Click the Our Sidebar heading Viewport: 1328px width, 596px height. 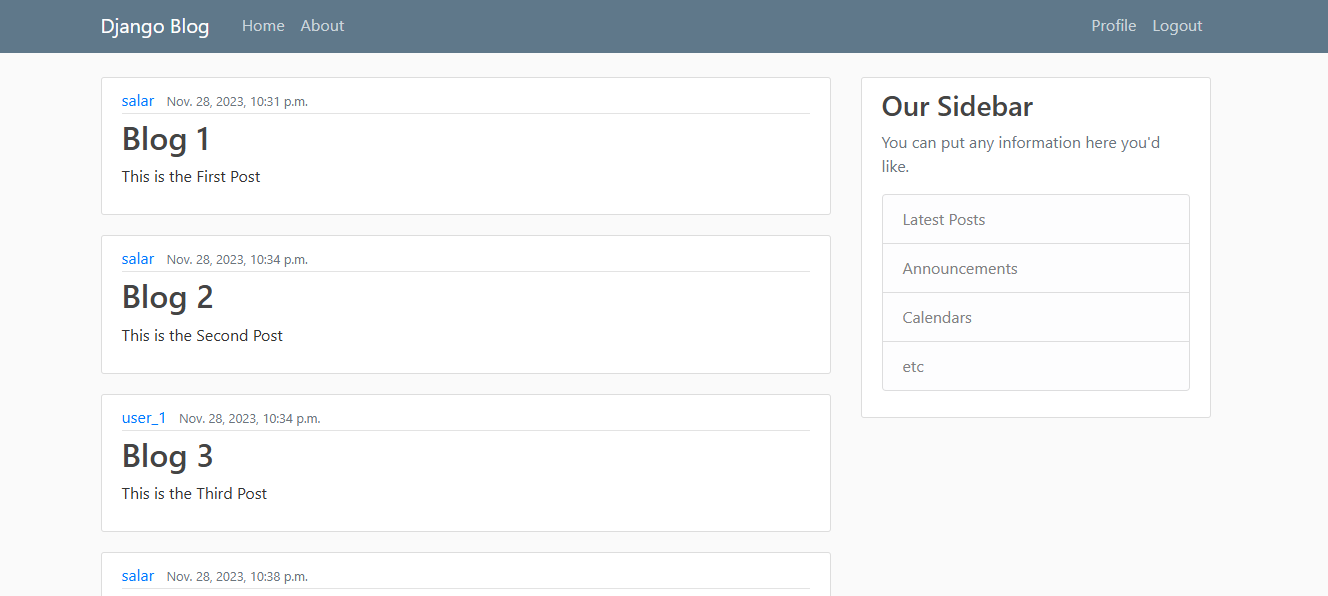(956, 106)
